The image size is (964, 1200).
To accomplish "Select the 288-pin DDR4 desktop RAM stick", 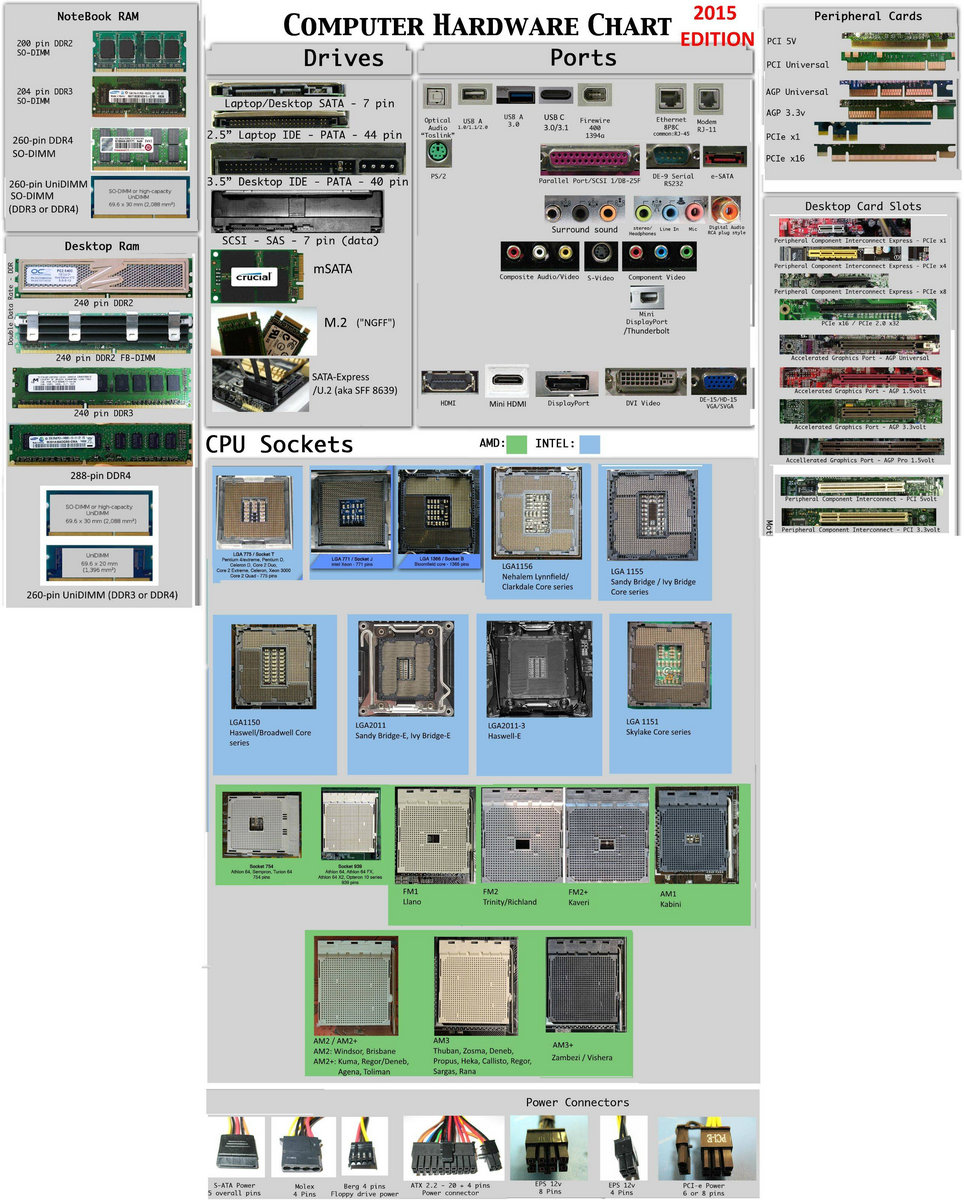I will [x=99, y=445].
